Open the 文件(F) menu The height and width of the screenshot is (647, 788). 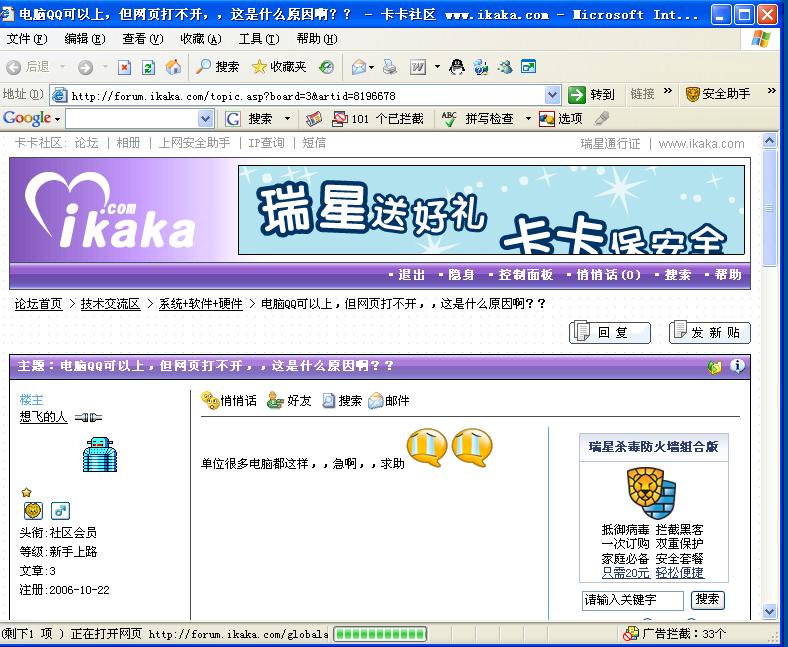27,39
